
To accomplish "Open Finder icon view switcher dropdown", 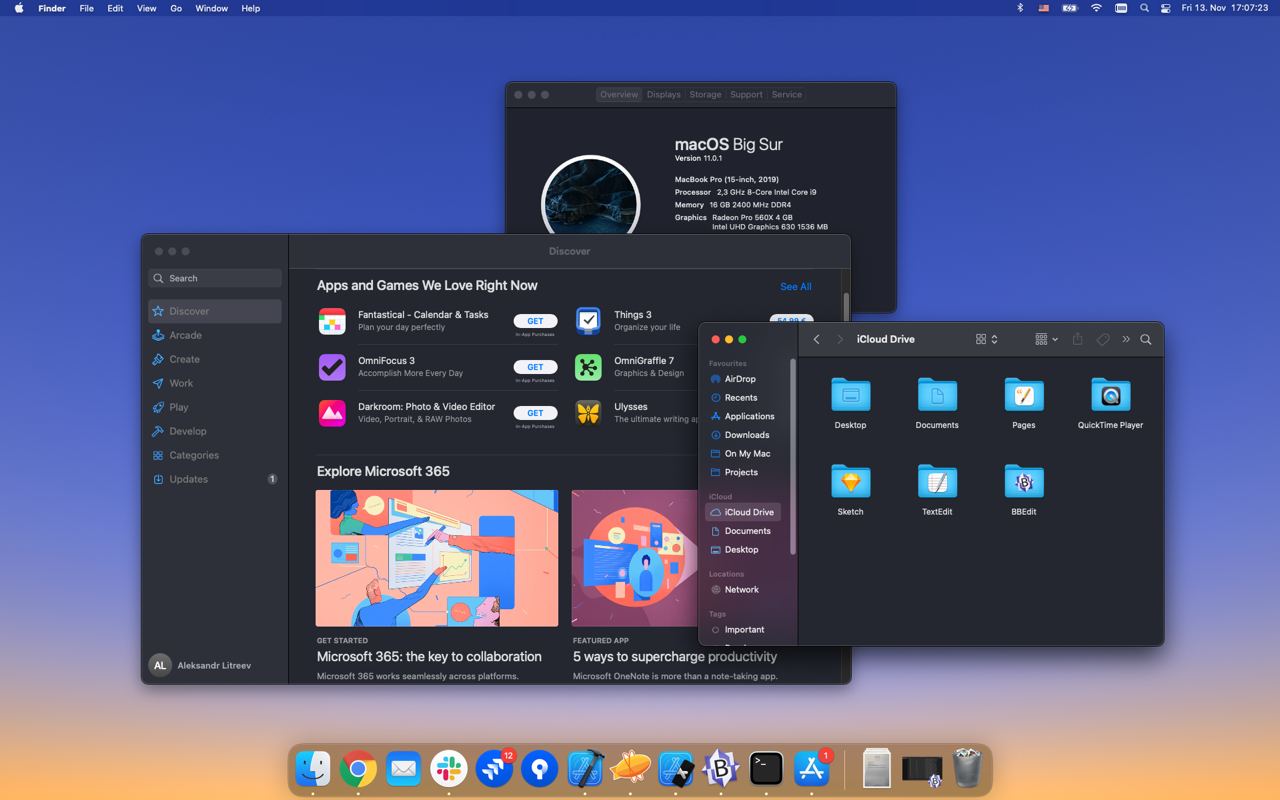I will pyautogui.click(x=987, y=339).
